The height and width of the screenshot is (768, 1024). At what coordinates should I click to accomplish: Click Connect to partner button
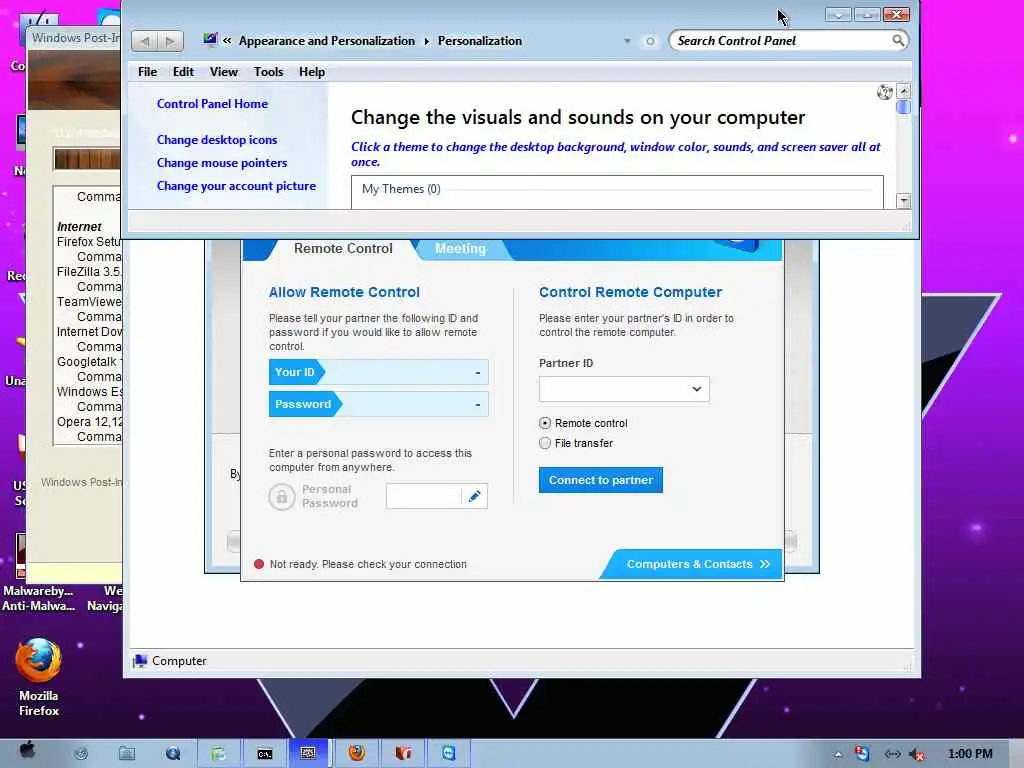pos(600,480)
